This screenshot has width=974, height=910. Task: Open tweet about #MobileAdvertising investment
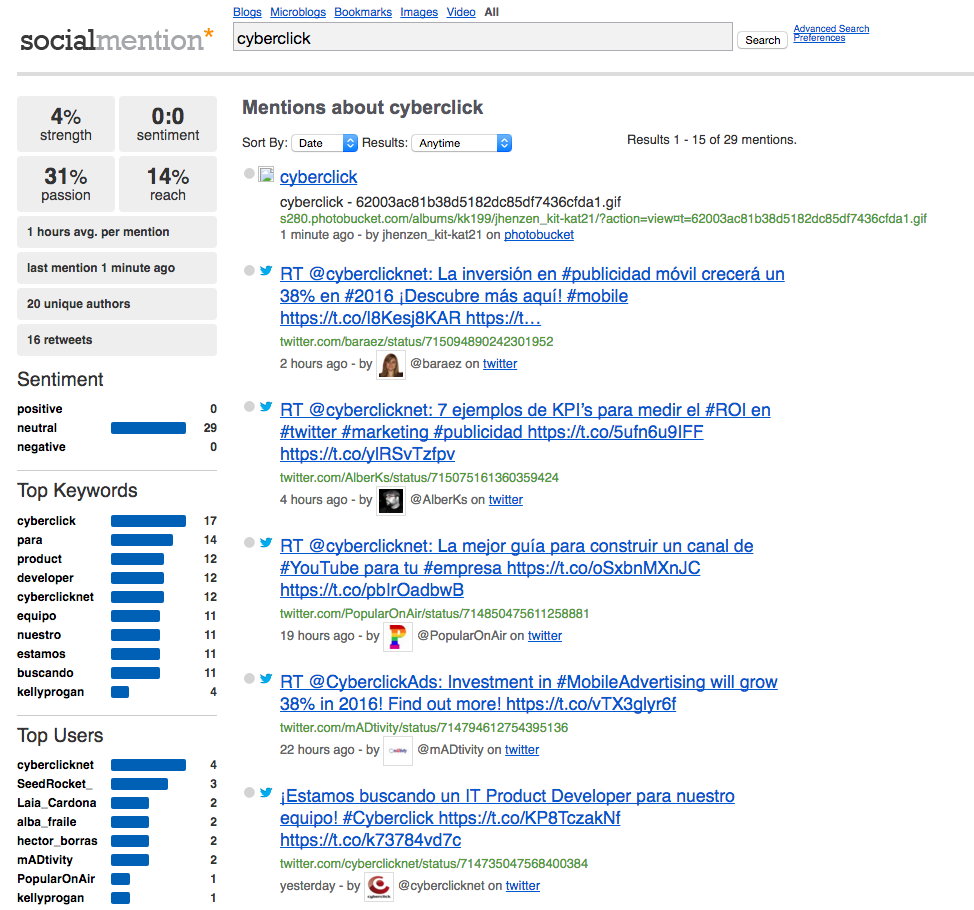[528, 693]
